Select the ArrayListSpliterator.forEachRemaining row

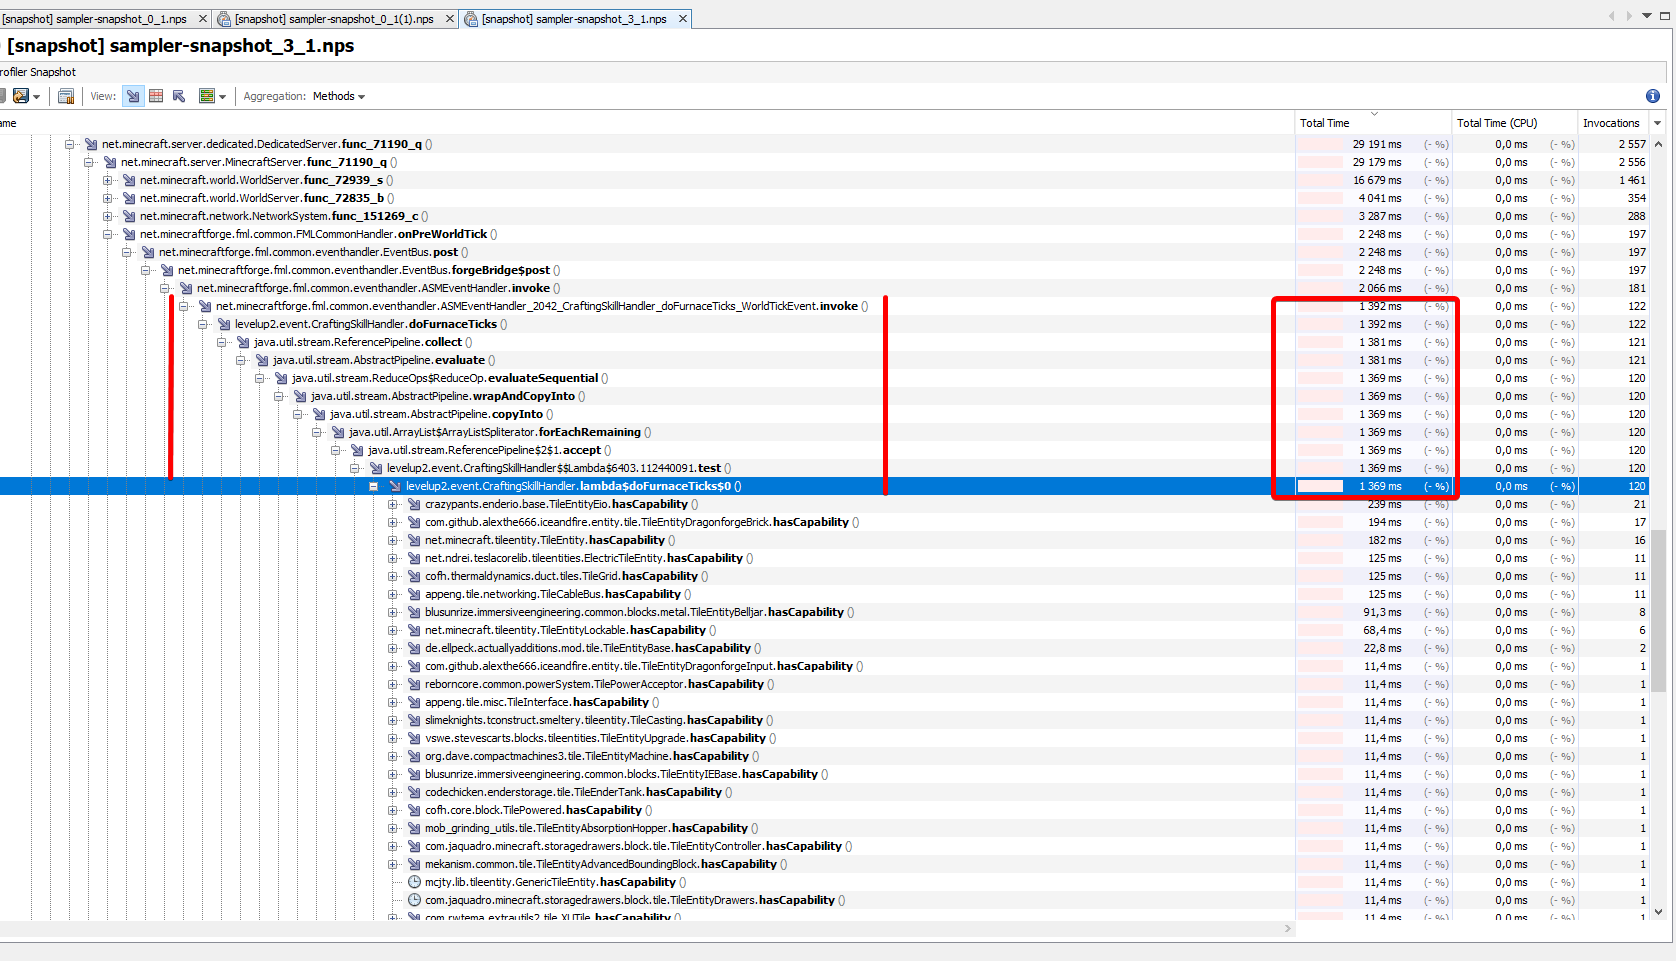click(824, 432)
